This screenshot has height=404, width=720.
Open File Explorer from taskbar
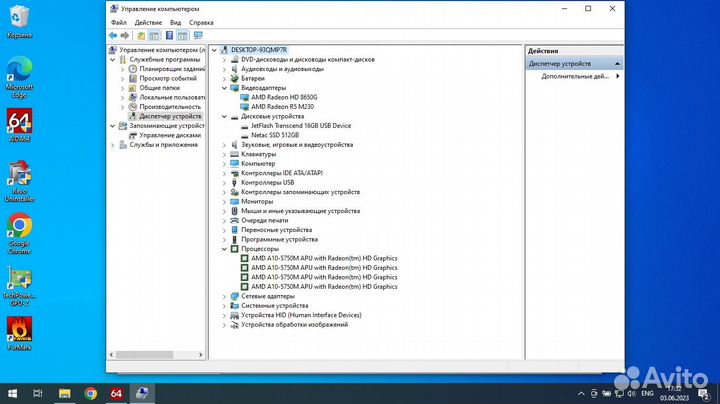[x=64, y=393]
